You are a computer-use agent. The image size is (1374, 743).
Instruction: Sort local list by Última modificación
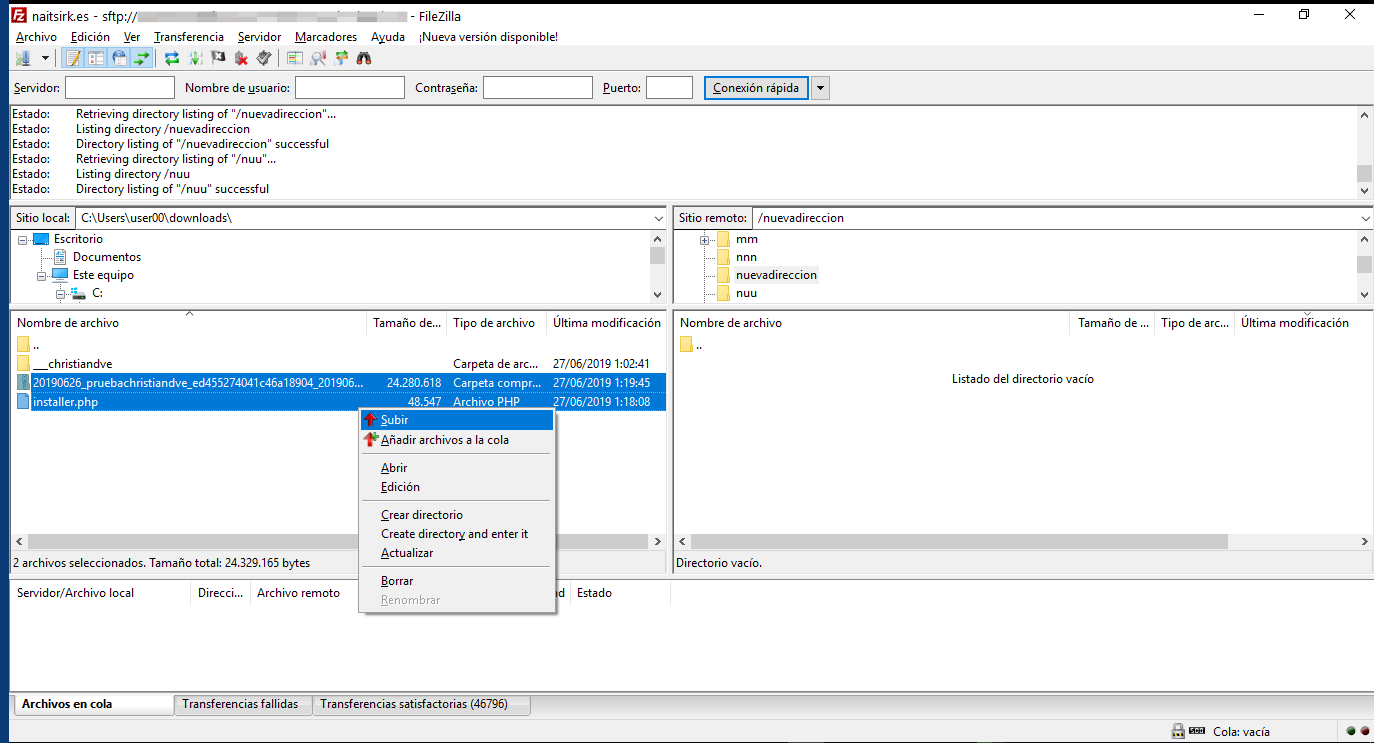(606, 323)
